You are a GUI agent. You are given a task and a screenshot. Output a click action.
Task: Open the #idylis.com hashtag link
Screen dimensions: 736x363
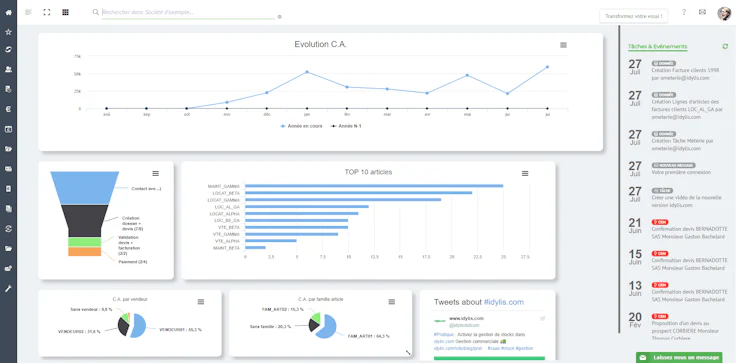(504, 302)
